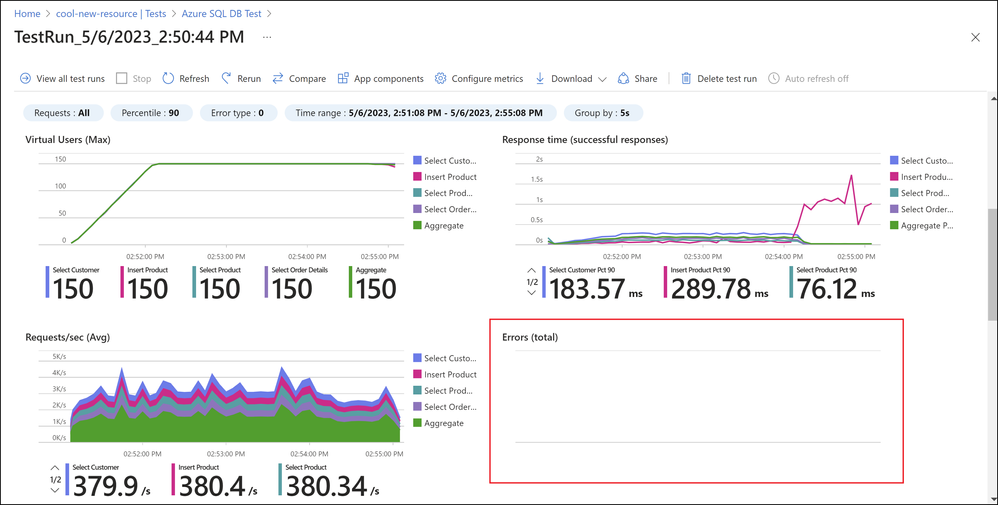Toggle Select Order swatch in Response time legend
998x505 pixels.
[894, 209]
